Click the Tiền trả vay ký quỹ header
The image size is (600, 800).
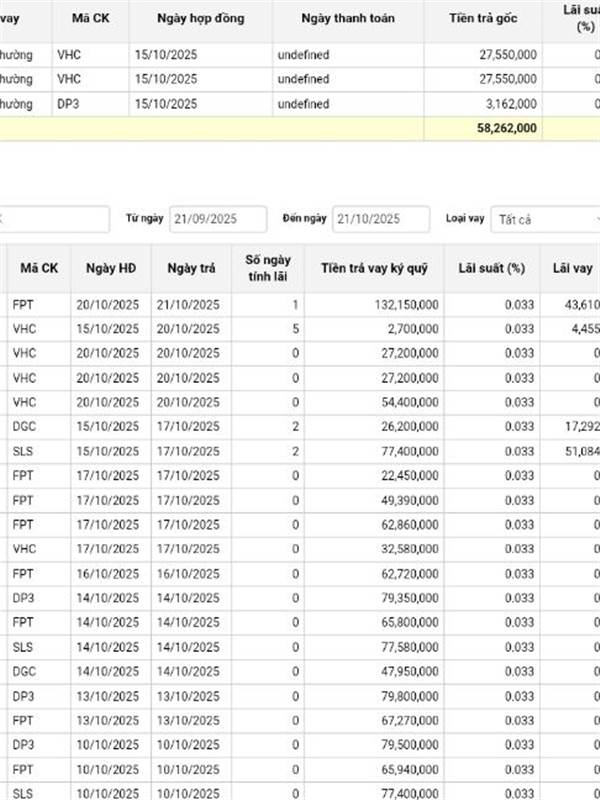pos(374,268)
